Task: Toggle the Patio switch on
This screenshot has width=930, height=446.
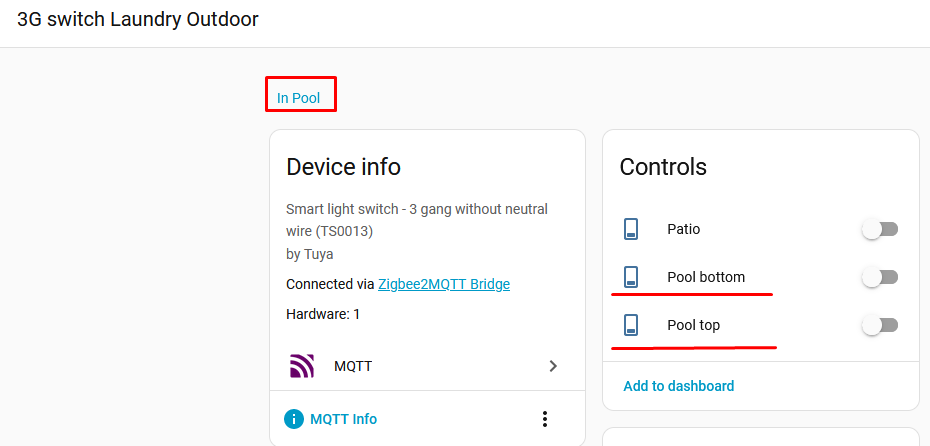Action: point(880,229)
